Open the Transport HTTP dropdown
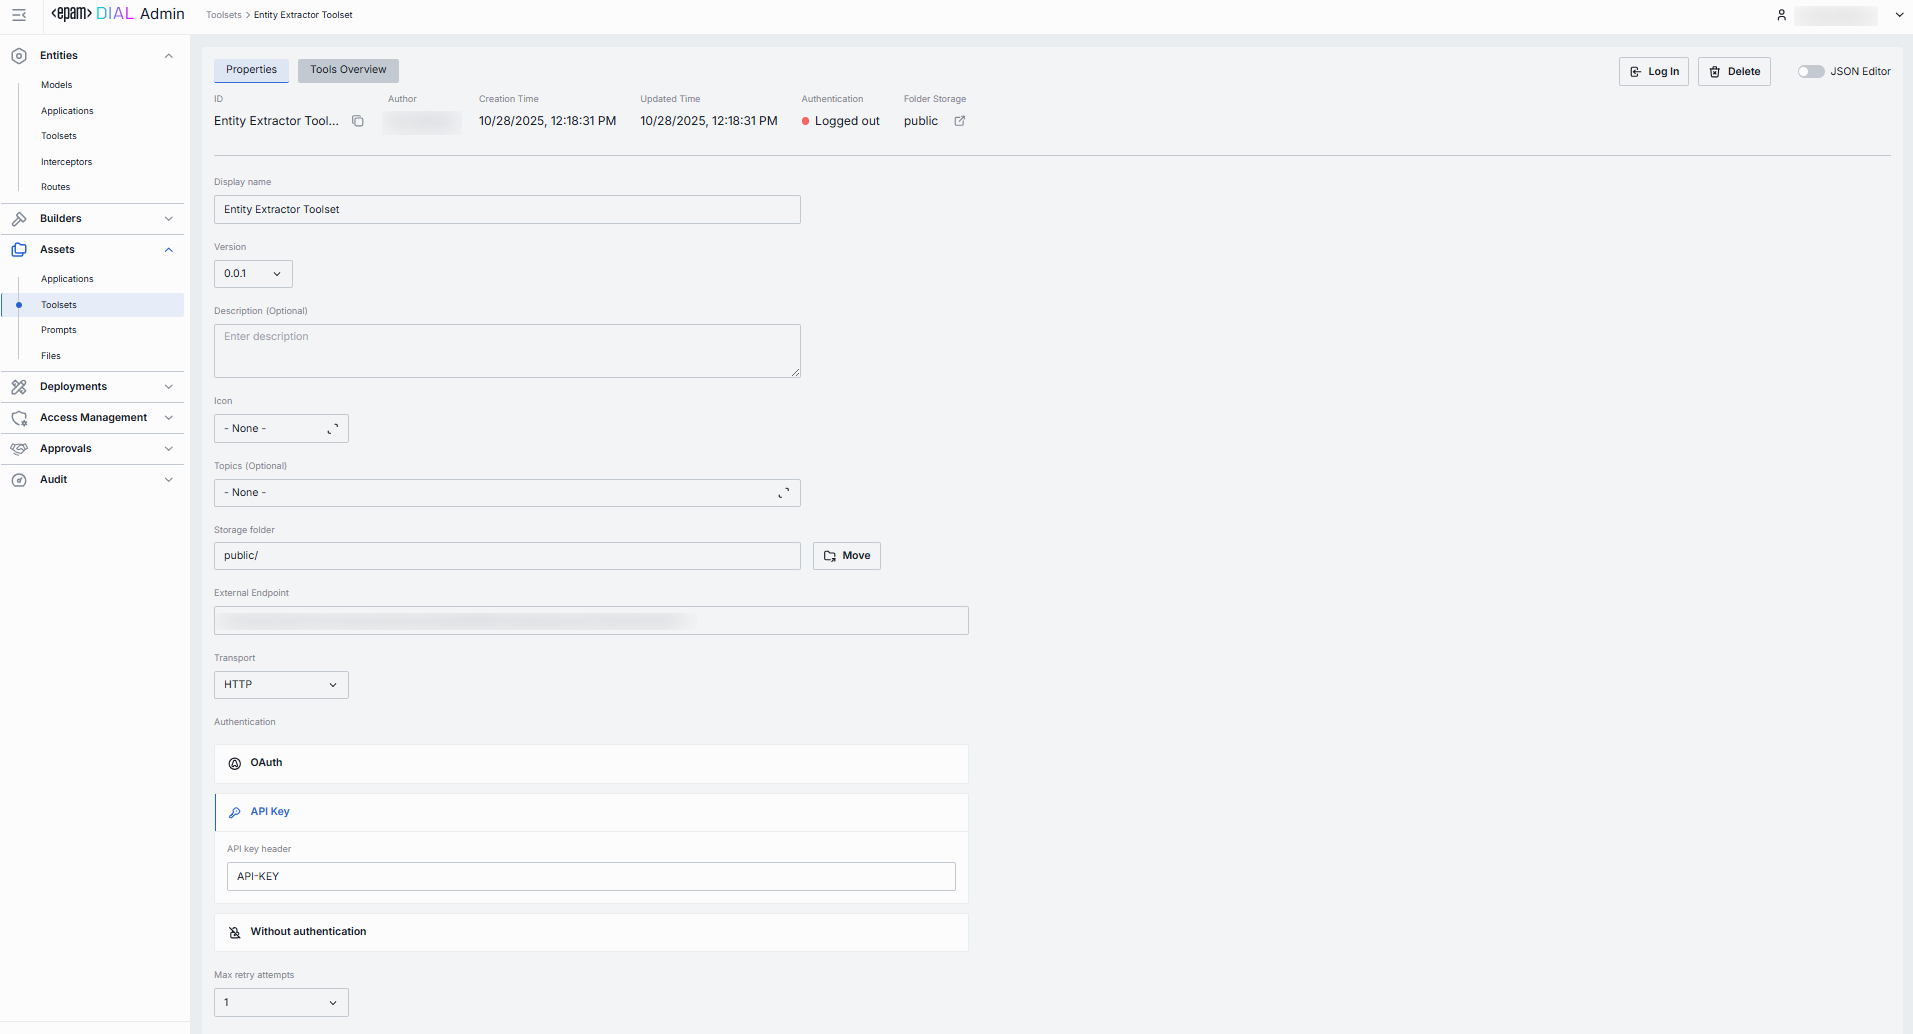The height and width of the screenshot is (1034, 1913). pos(281,685)
